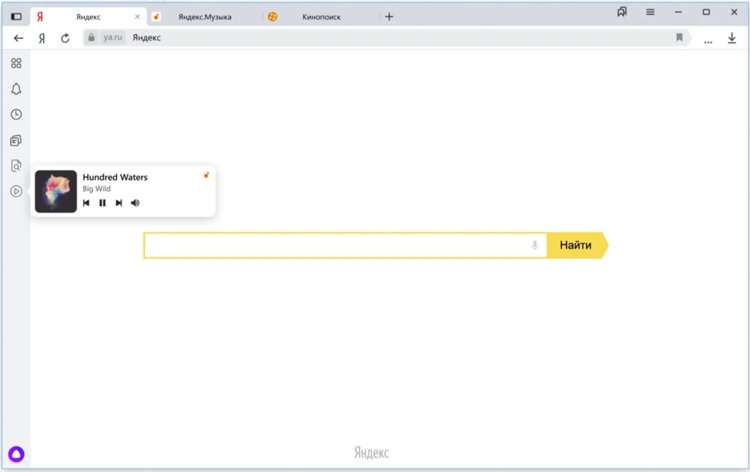Open page search icon in sidebar
The height and width of the screenshot is (472, 750).
pyautogui.click(x=16, y=166)
